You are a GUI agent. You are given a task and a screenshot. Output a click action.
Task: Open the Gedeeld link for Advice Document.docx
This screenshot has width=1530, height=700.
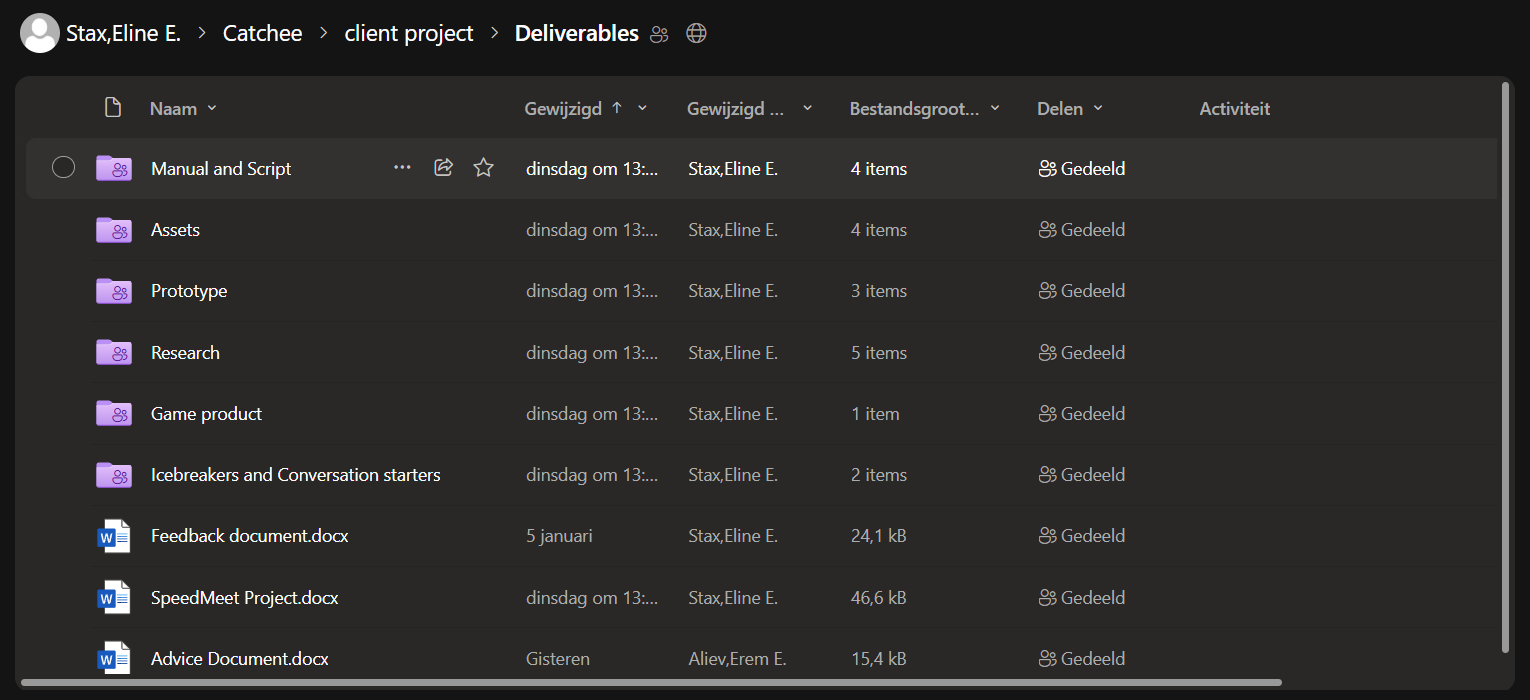(1081, 658)
